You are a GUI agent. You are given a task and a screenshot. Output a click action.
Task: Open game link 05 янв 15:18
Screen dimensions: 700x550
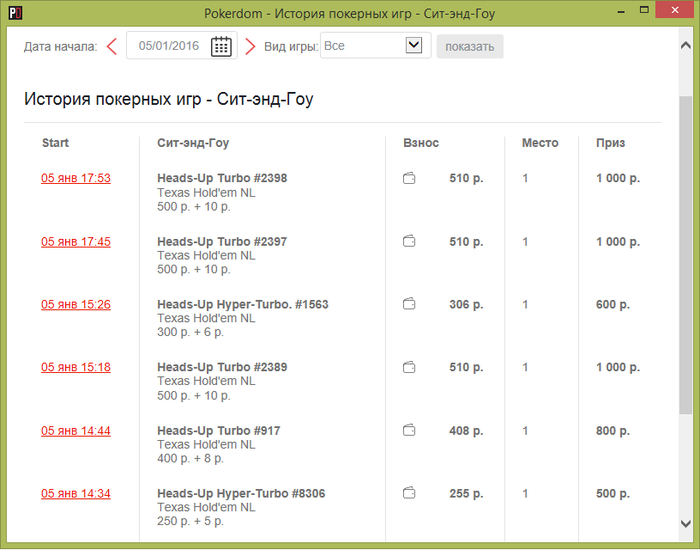(76, 367)
